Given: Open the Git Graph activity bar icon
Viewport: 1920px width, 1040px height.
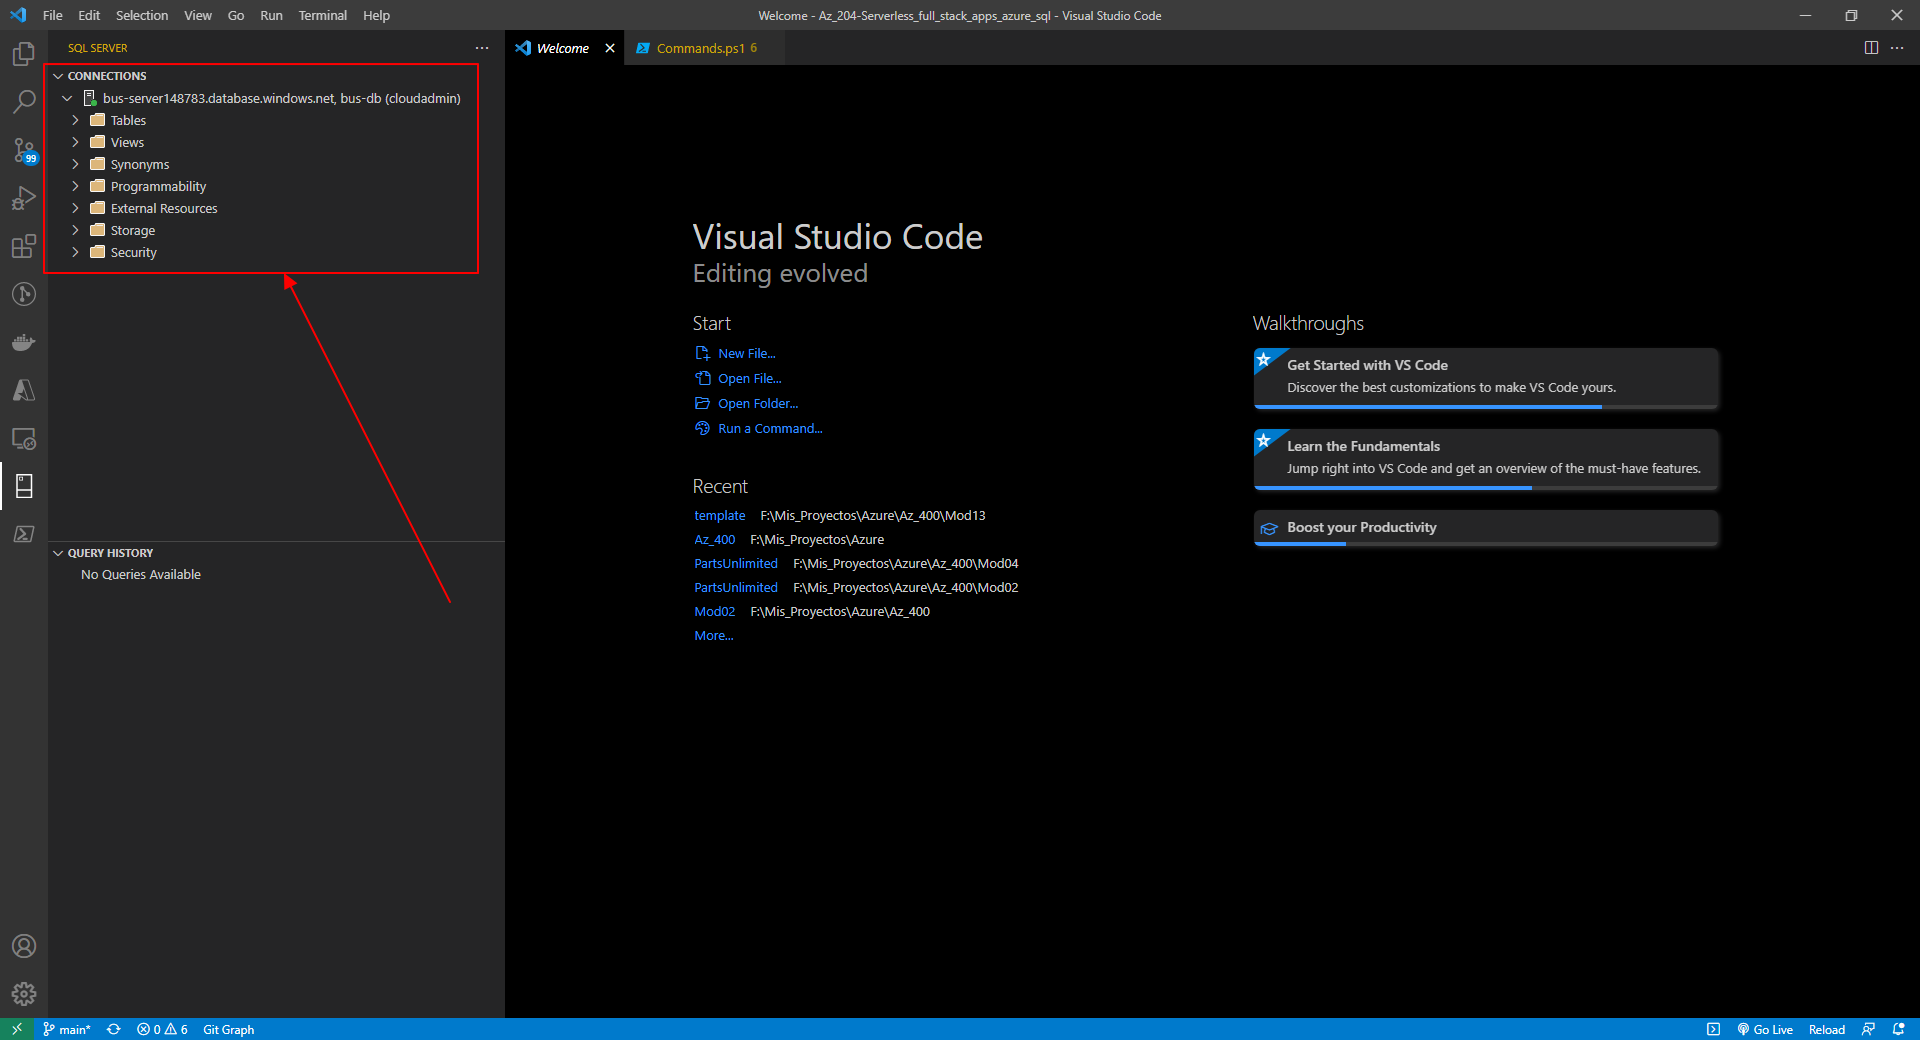Looking at the screenshot, I should click(24, 294).
